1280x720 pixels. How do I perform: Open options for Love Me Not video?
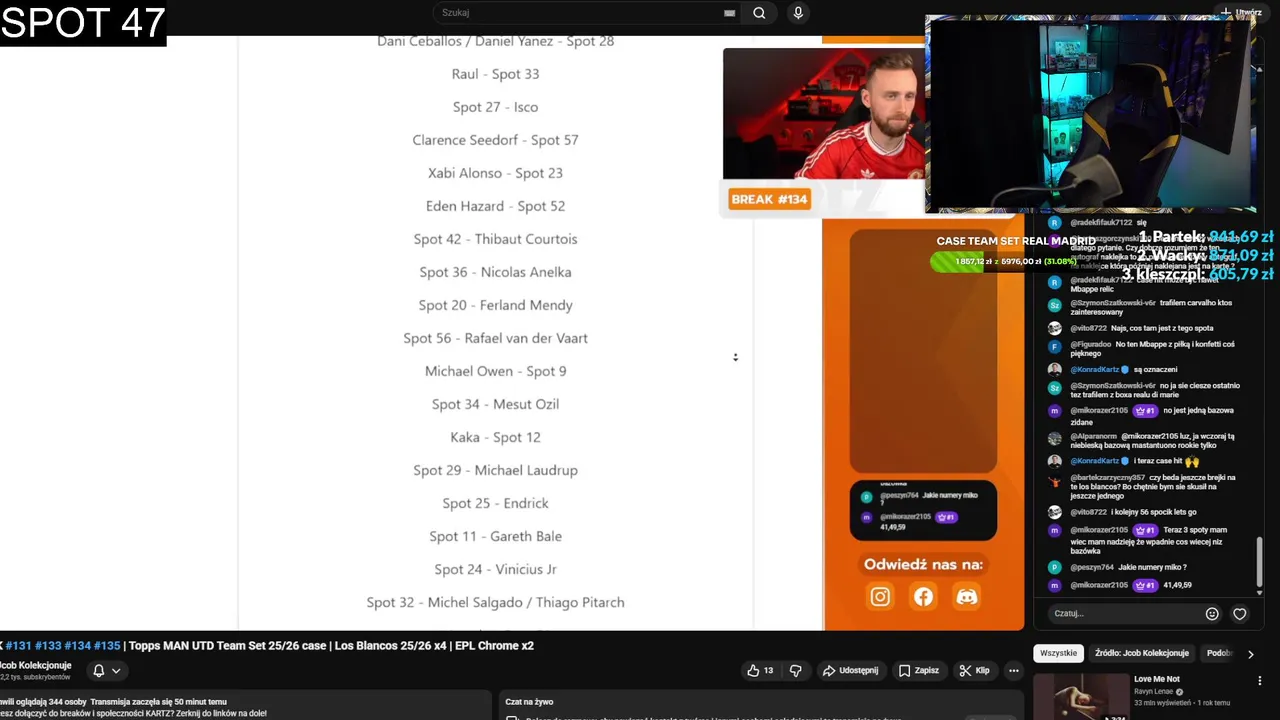[1259, 680]
